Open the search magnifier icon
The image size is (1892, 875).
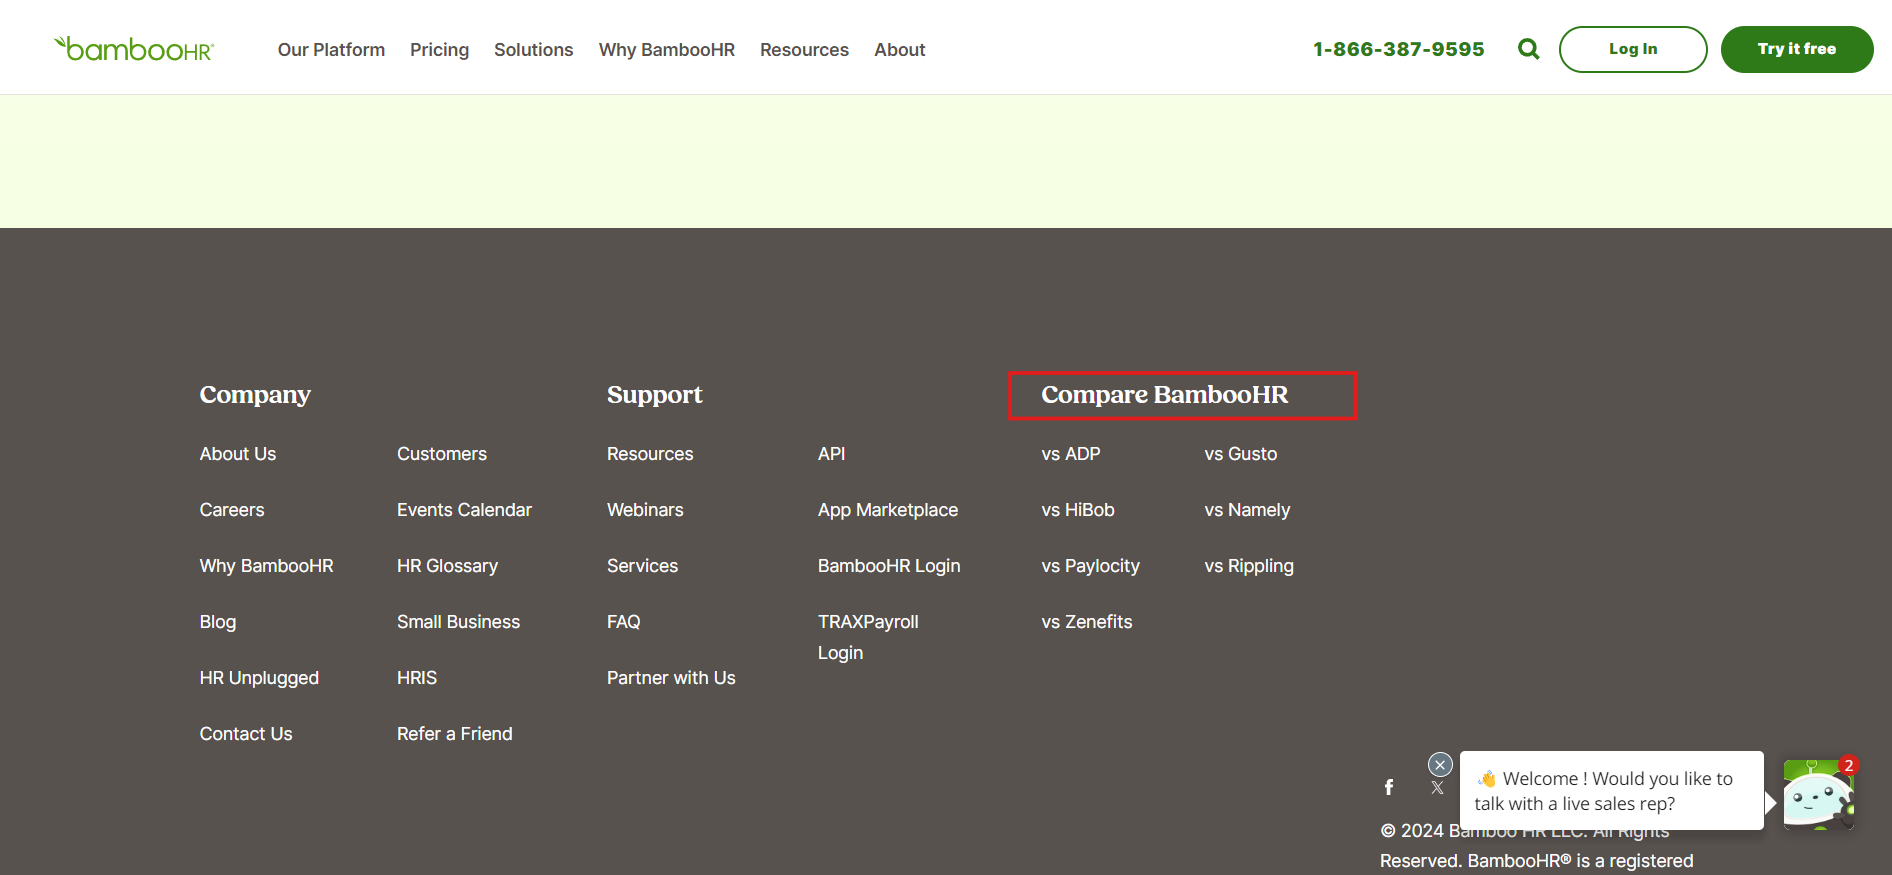click(1528, 49)
